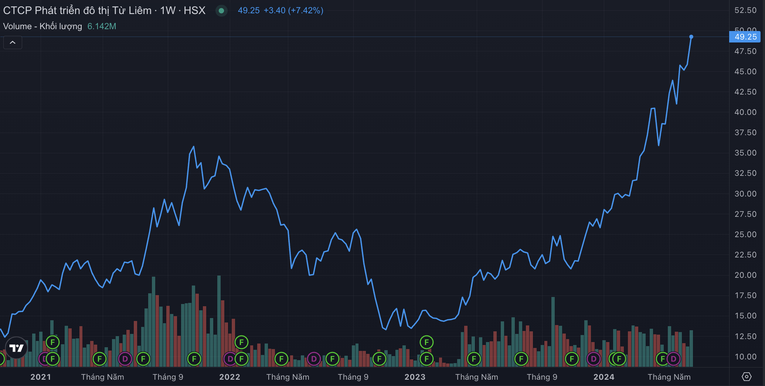Click the +3.40 (+7.42%) change value
This screenshot has width=765, height=386.
[x=293, y=10]
